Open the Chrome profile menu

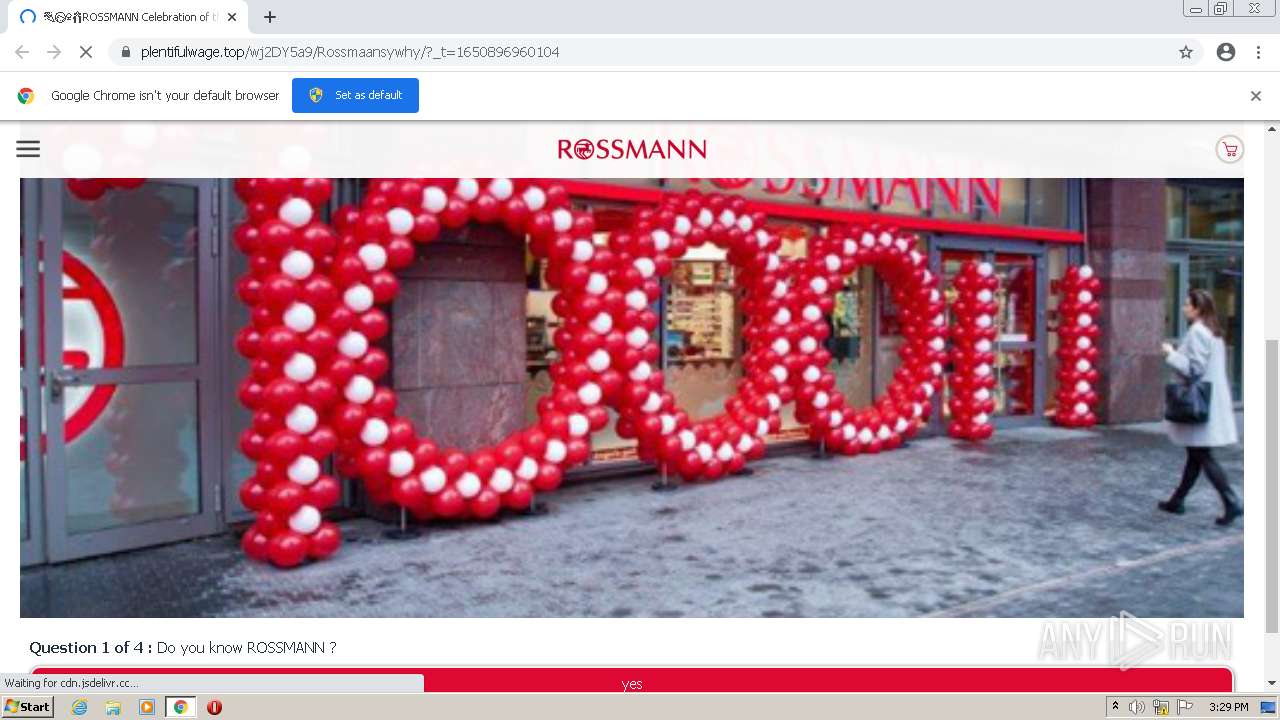1226,52
